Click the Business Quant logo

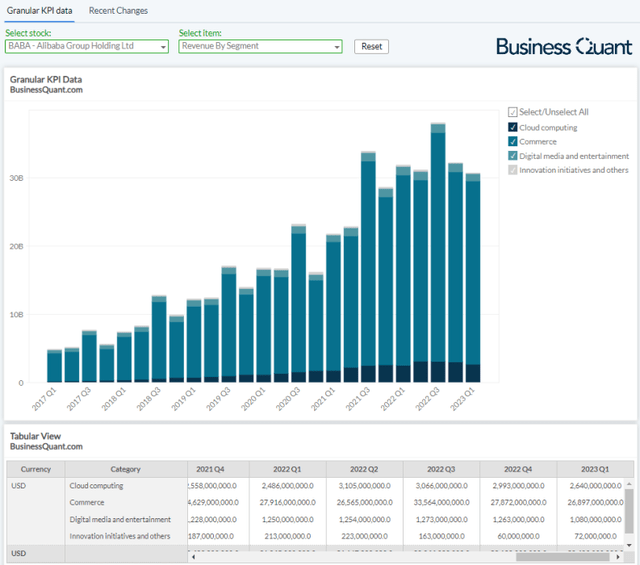tap(564, 47)
